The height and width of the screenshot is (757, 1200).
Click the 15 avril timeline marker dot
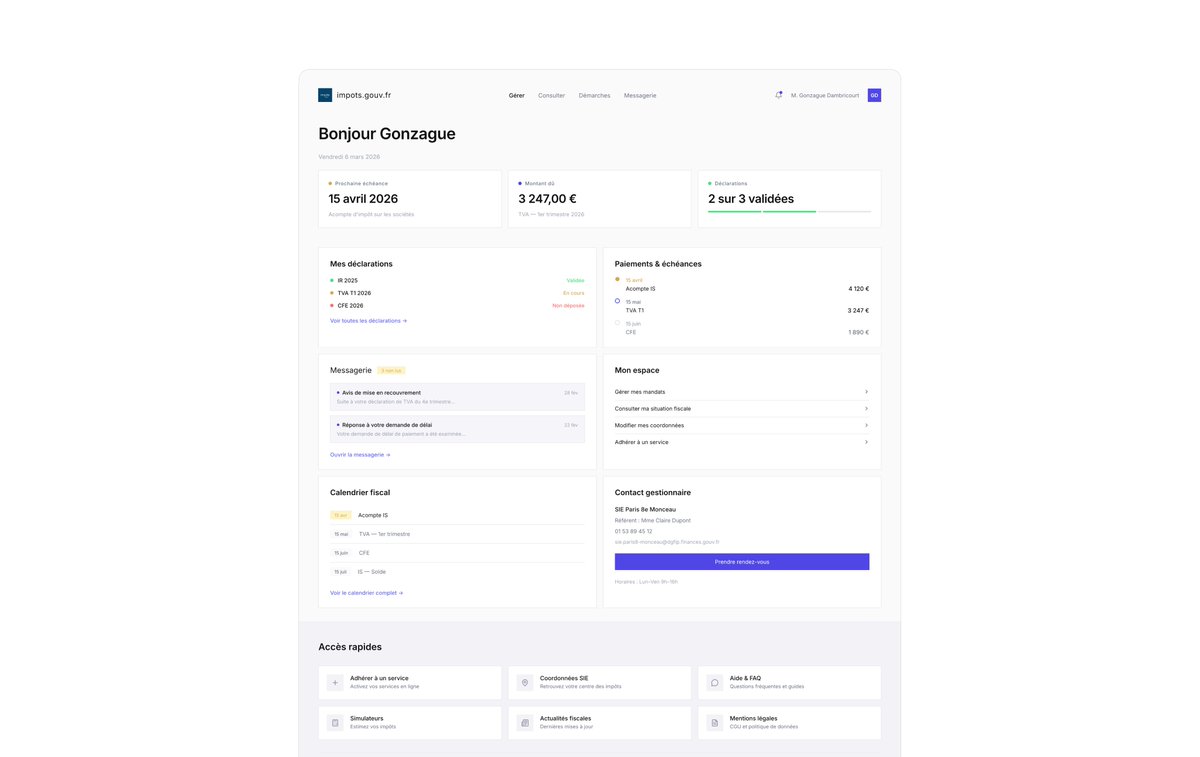coord(617,279)
